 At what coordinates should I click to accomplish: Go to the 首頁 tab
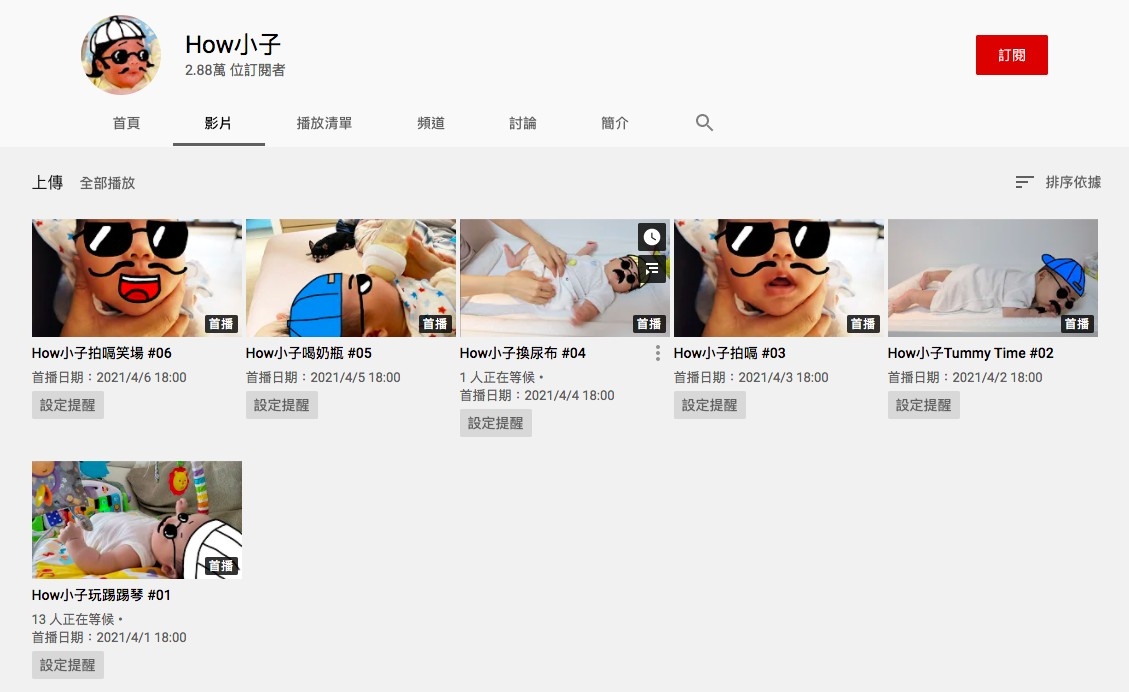126,122
